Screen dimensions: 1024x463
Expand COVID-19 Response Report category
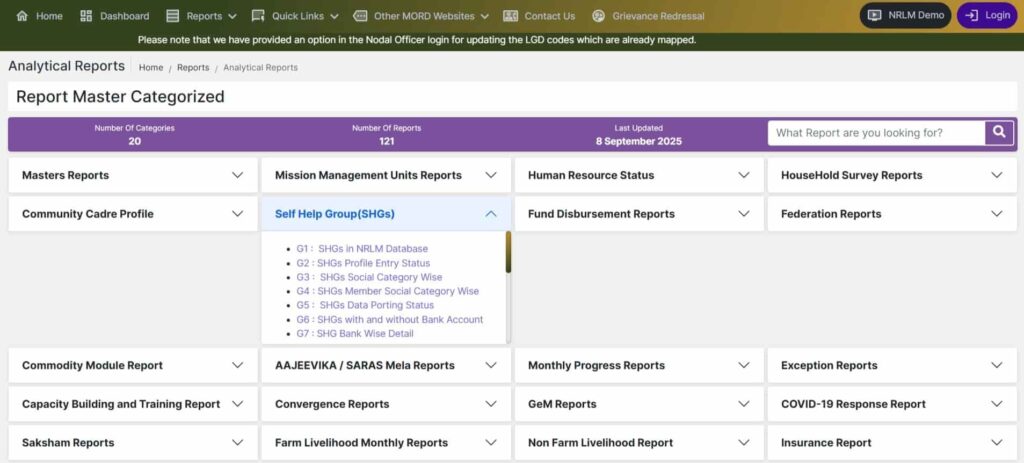pos(892,404)
